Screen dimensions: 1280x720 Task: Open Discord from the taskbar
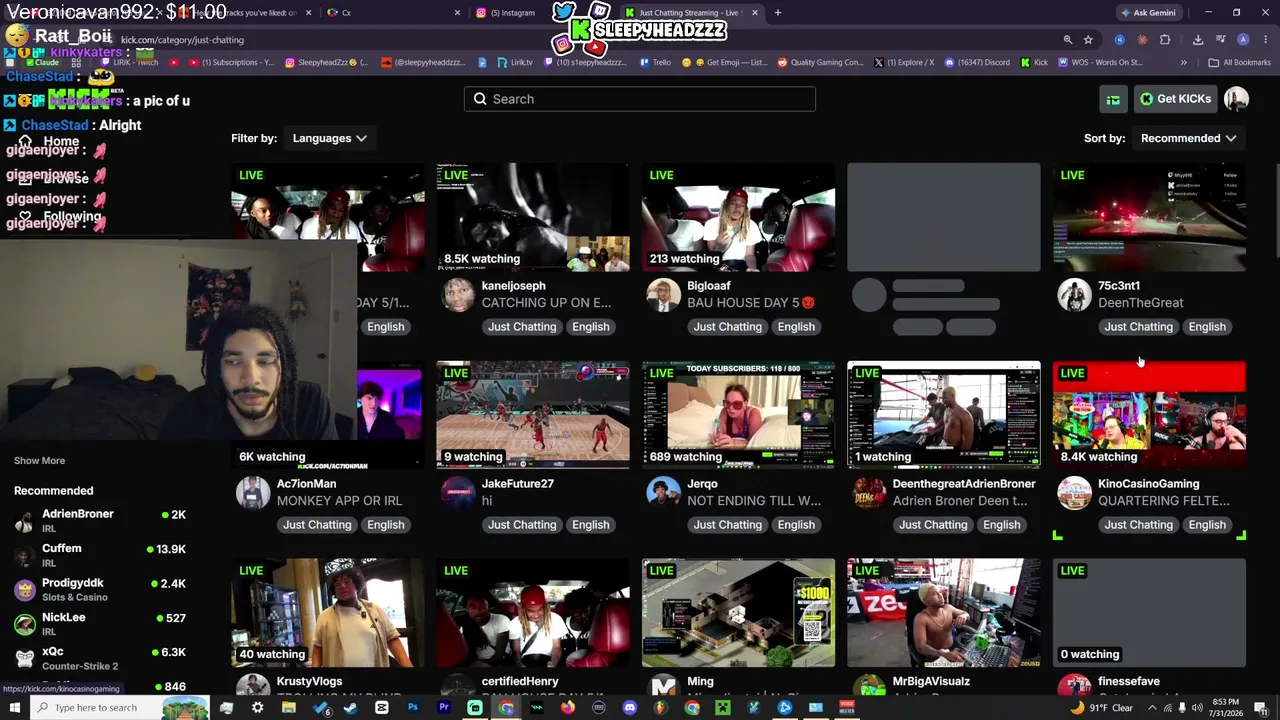point(630,708)
